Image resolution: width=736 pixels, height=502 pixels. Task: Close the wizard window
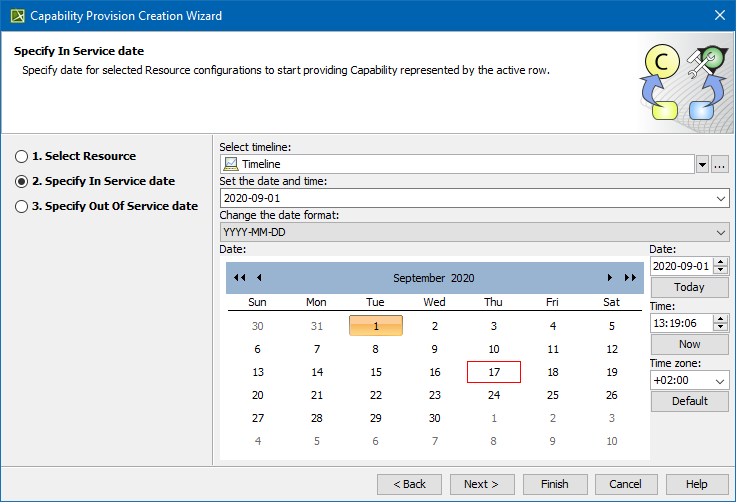tap(719, 16)
